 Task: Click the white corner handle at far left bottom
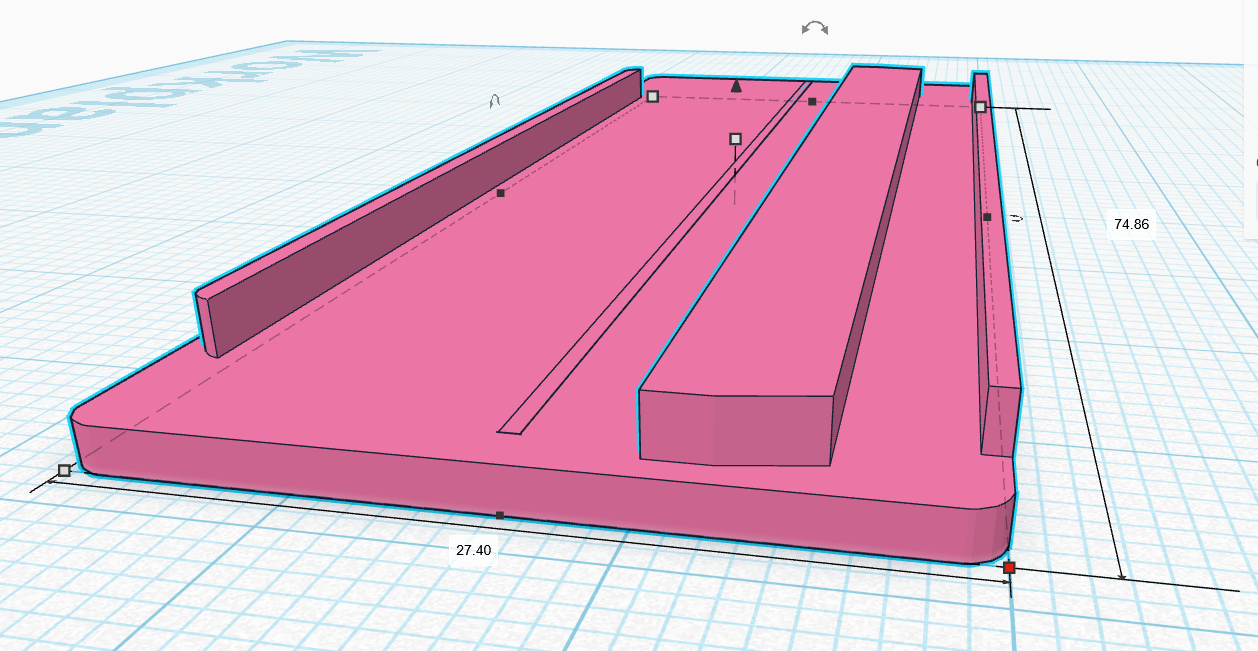[64, 470]
